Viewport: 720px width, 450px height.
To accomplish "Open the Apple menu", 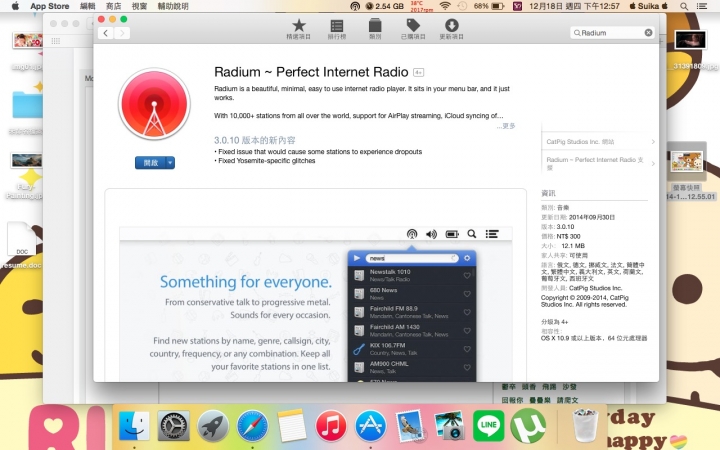I will point(15,6).
